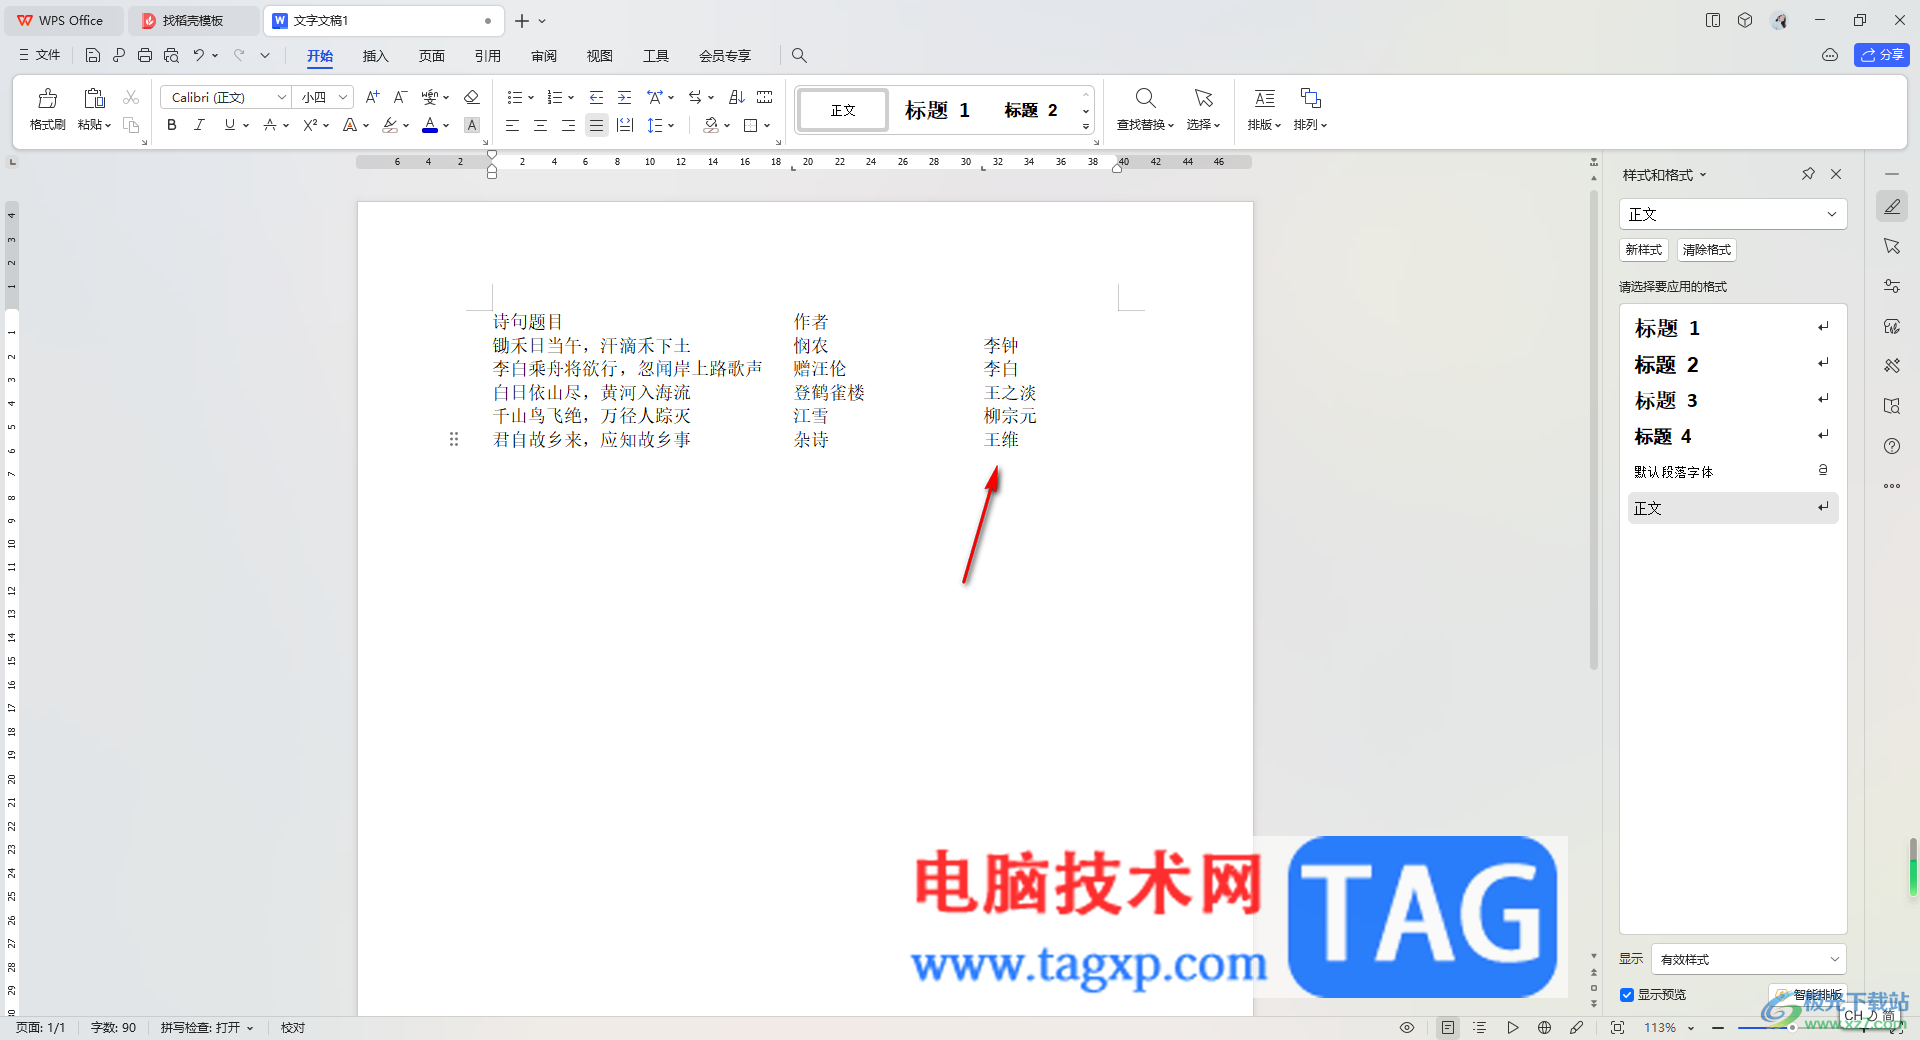Viewport: 1920px width, 1040px height.
Task: Click the blue font color swatch
Action: click(x=430, y=125)
